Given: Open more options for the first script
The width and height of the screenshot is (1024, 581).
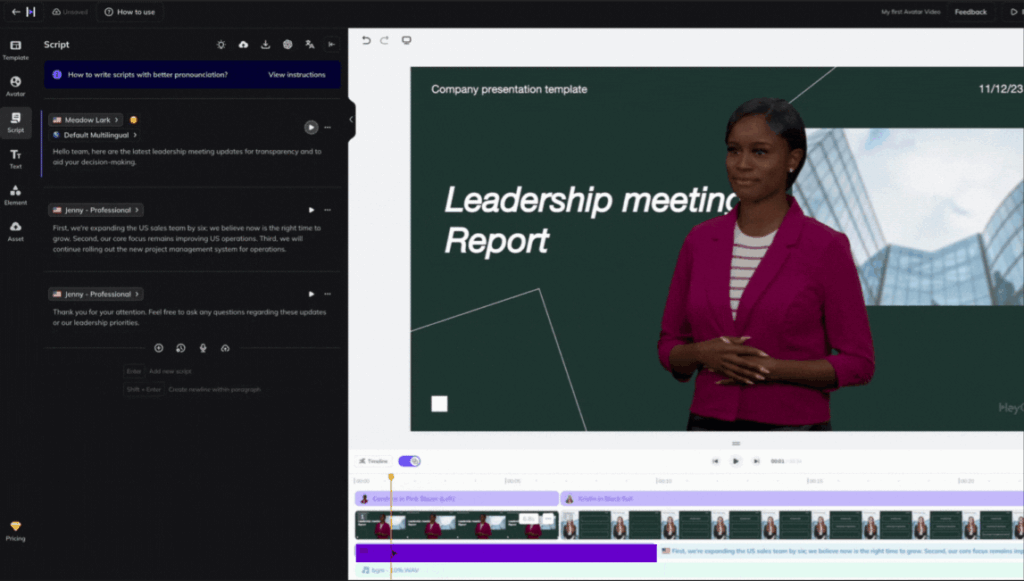Looking at the screenshot, I should pyautogui.click(x=327, y=127).
